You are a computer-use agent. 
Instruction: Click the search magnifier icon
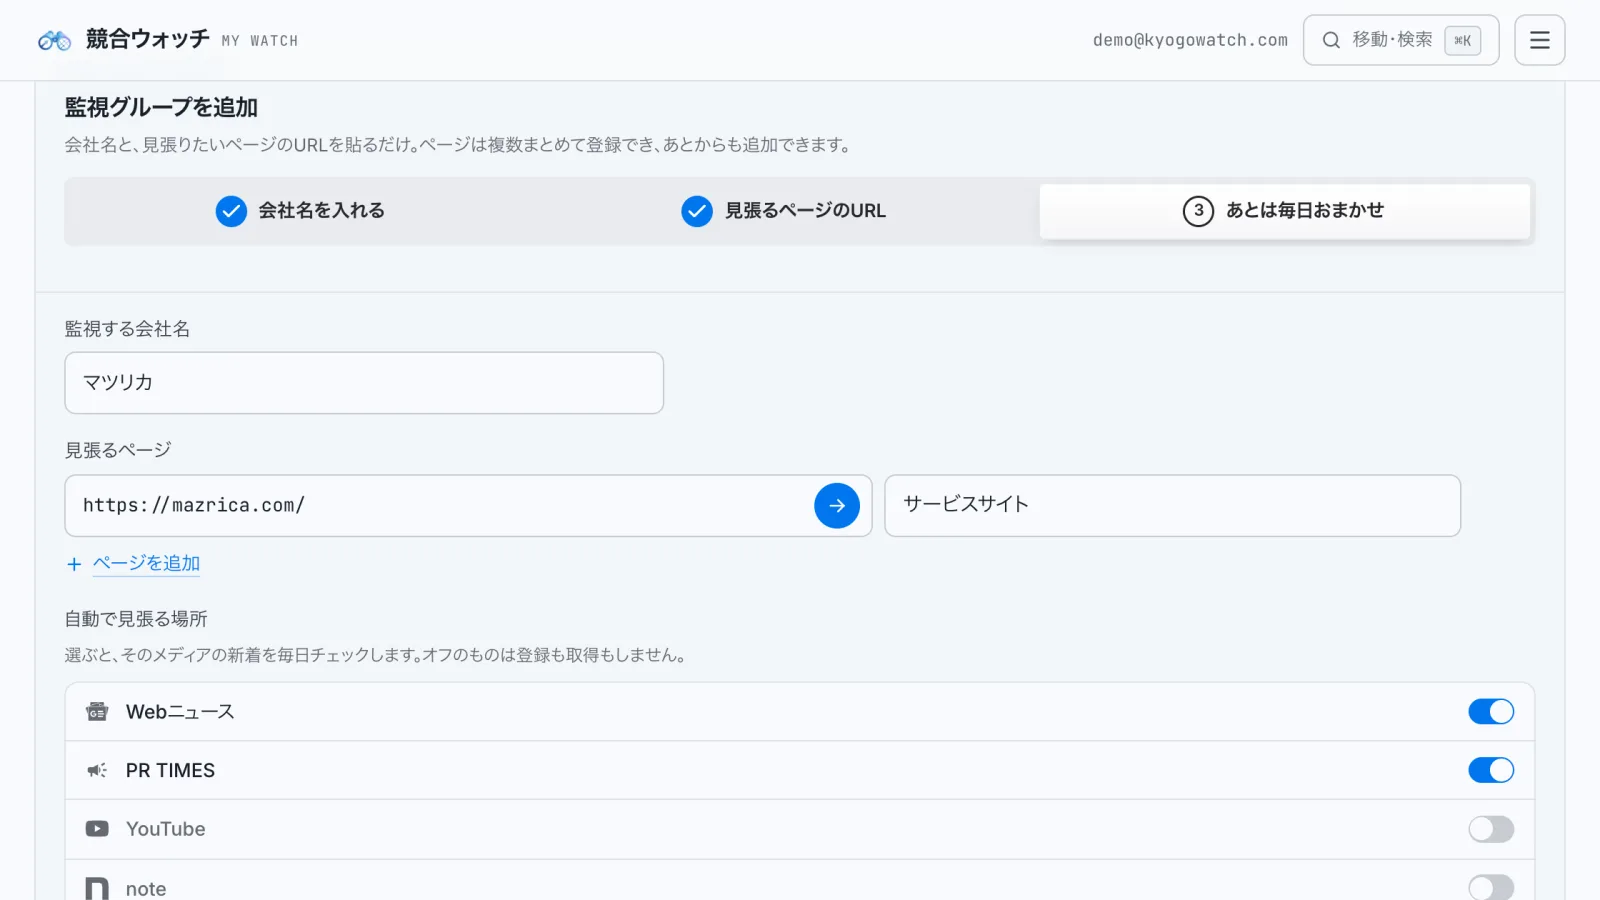[1331, 40]
